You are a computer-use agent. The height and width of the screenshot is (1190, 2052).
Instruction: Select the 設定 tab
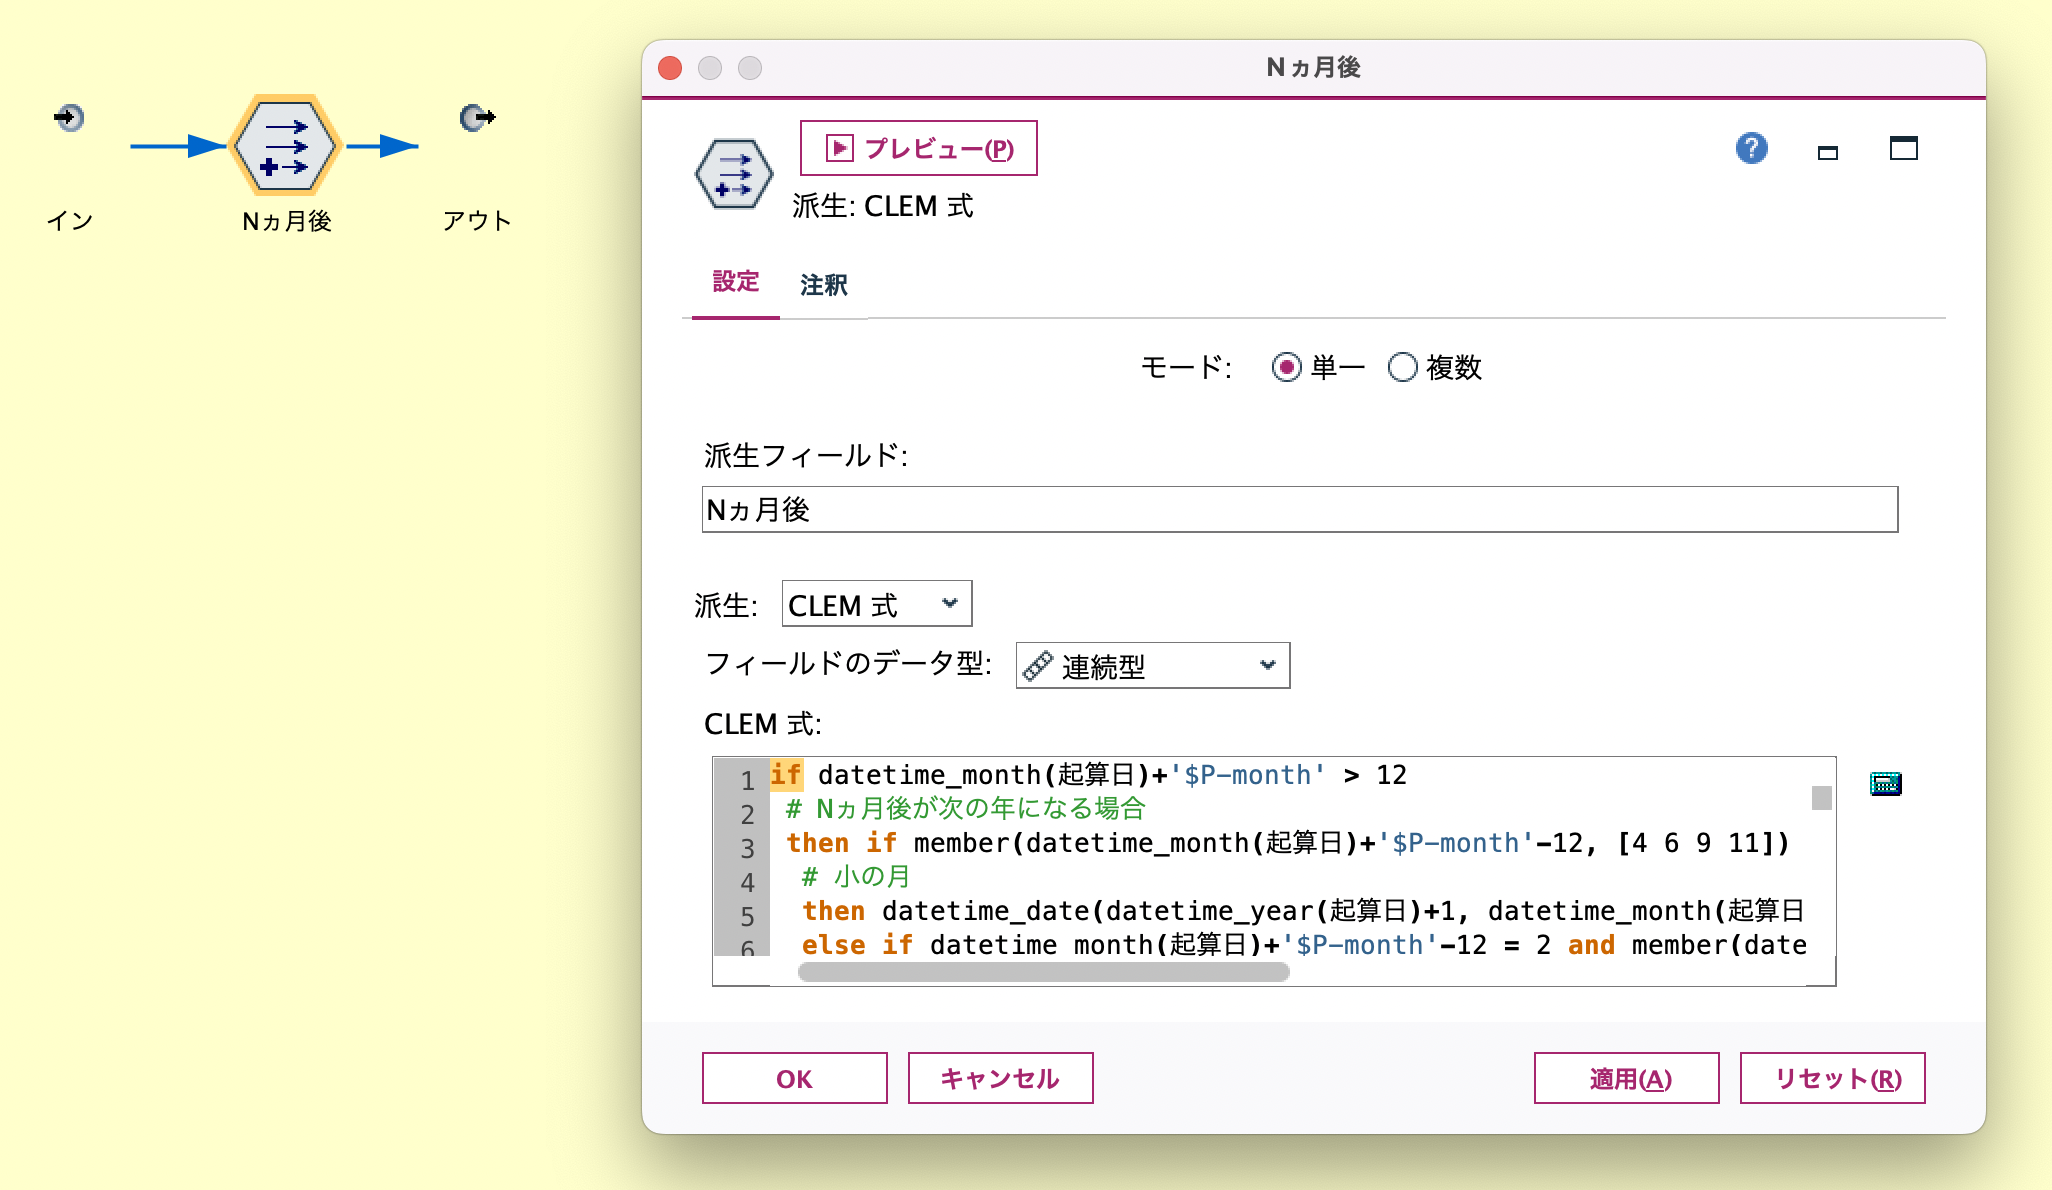pyautogui.click(x=735, y=282)
